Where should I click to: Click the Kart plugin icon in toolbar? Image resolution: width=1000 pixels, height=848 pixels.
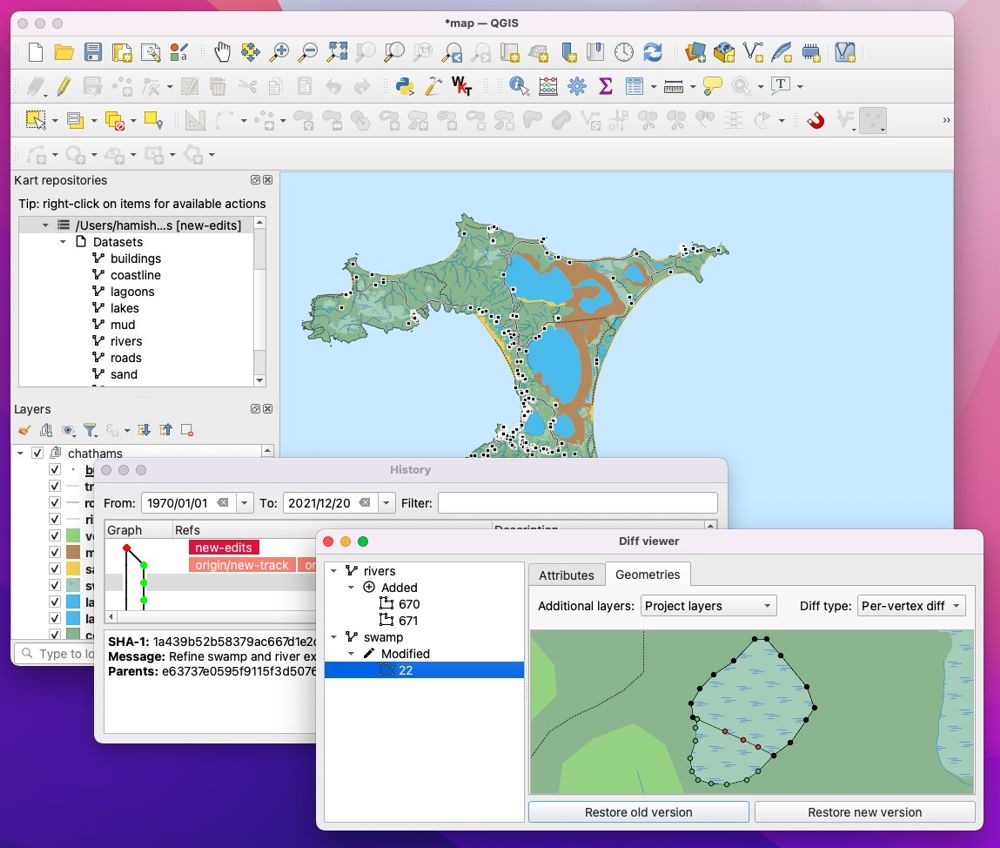click(845, 52)
